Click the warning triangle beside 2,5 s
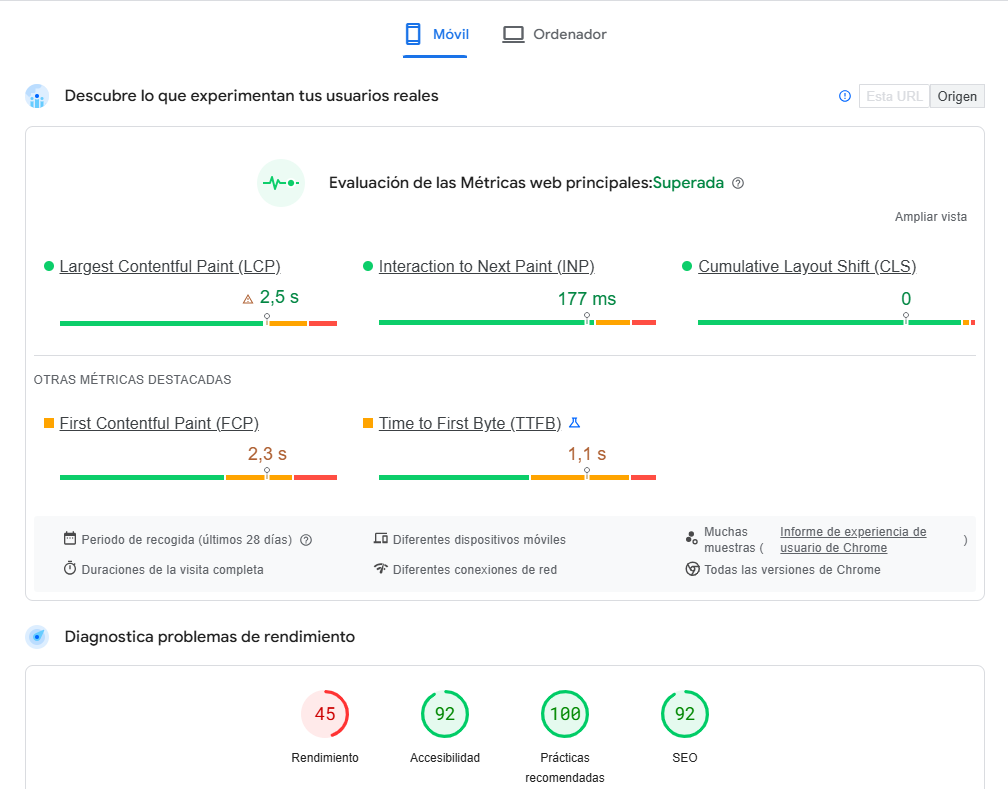Screen dimensions: 1008x789 [248, 298]
